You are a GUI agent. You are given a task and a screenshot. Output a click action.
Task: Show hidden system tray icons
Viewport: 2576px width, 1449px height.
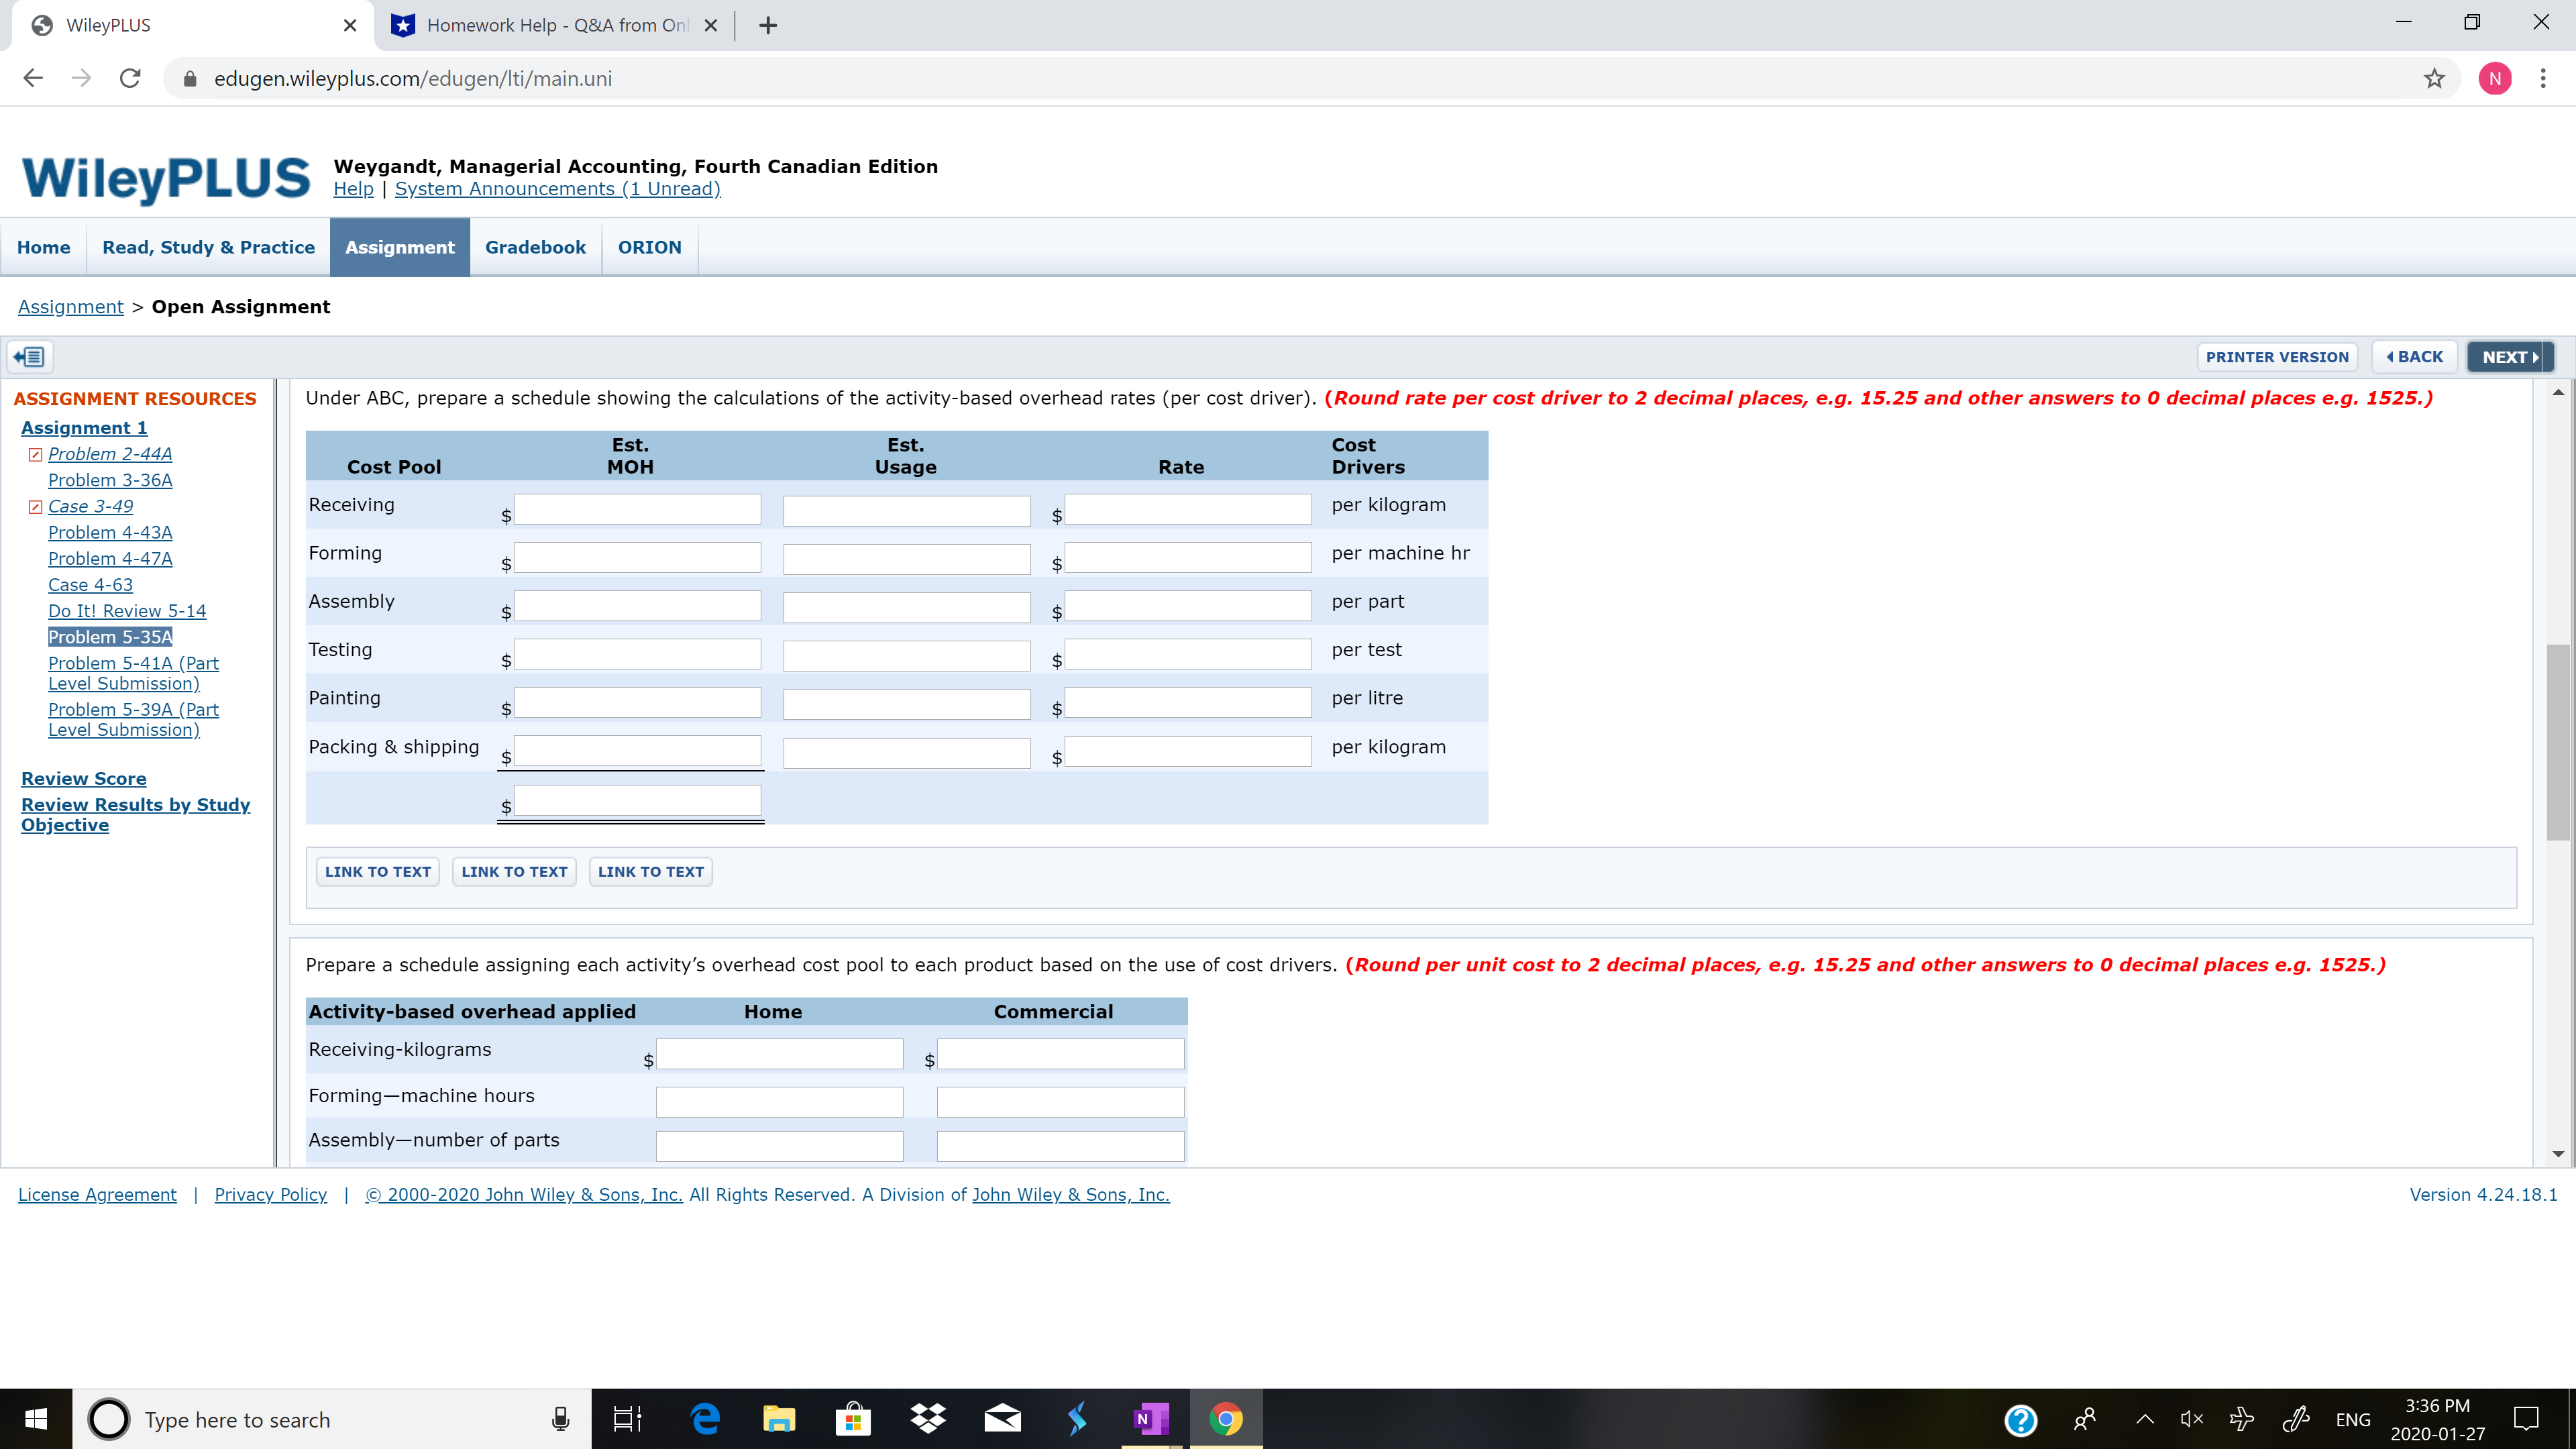2145,1419
